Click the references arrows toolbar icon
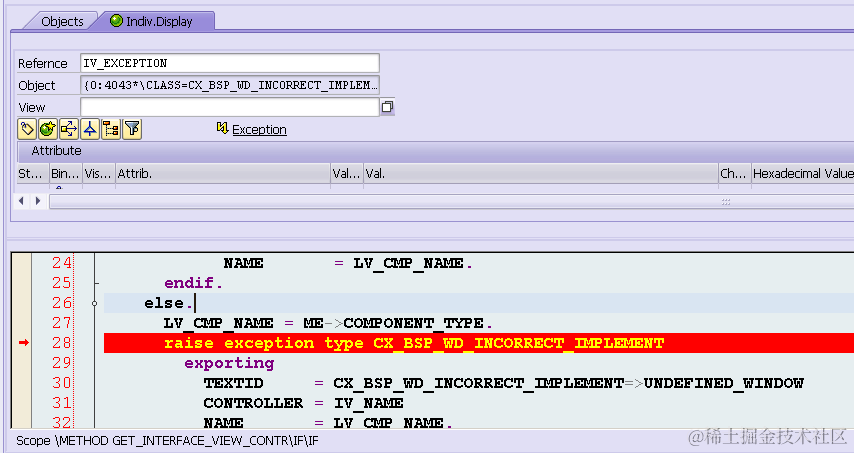Screen dimensions: 854x453 click(x=69, y=129)
